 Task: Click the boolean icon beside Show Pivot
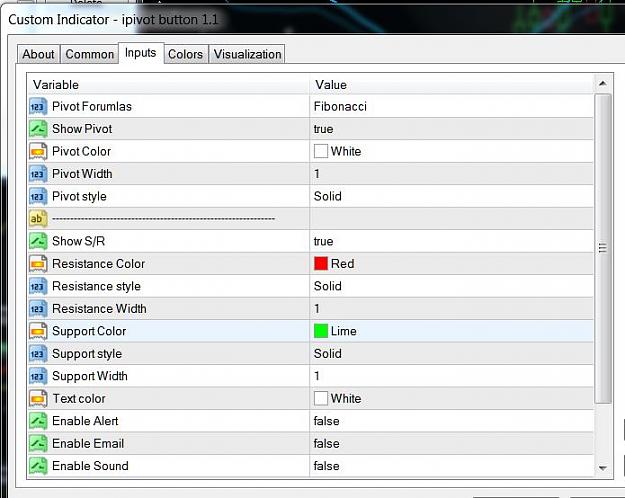point(38,129)
